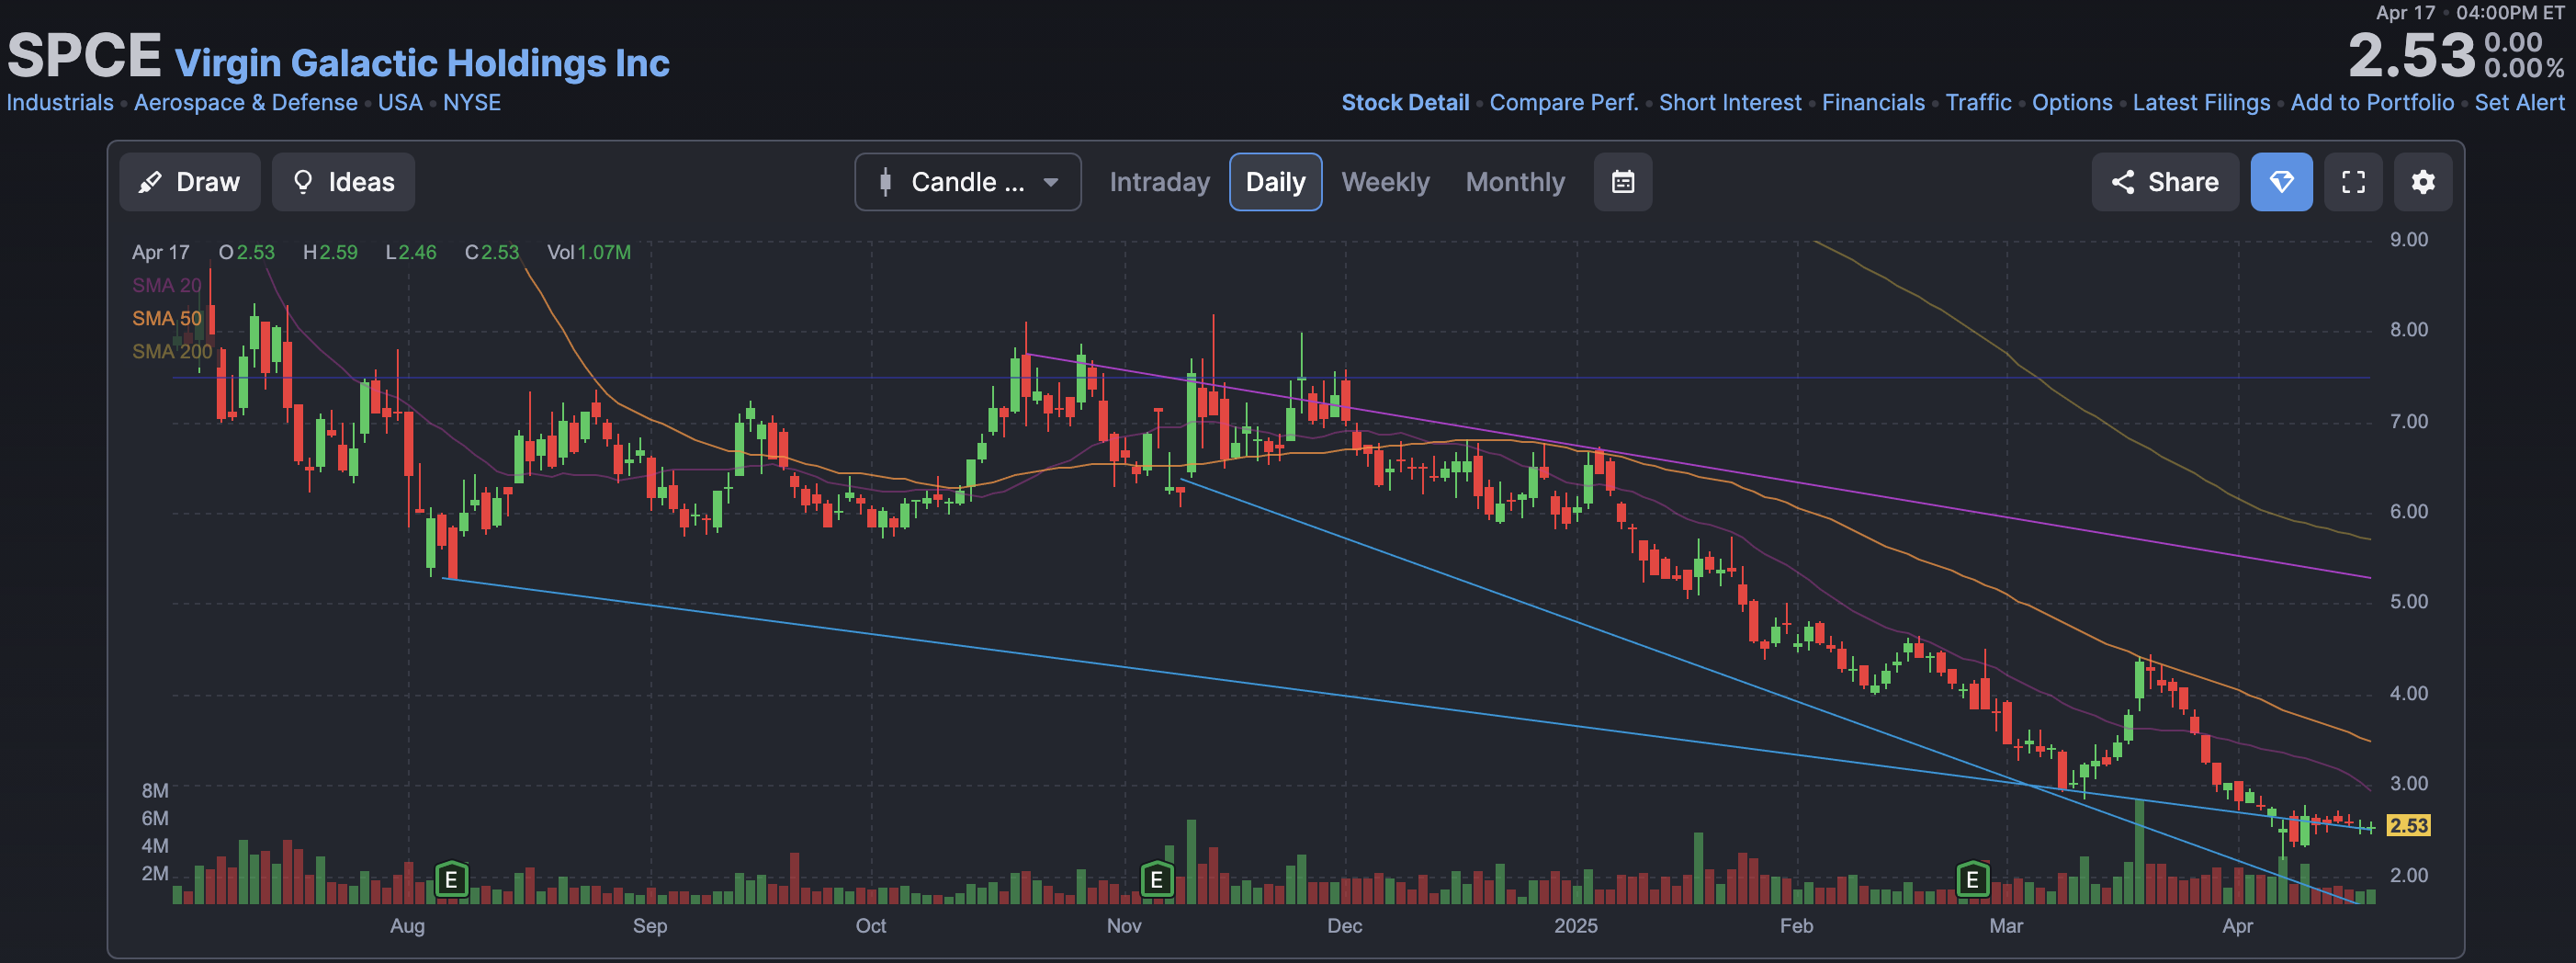2576x963 pixels.
Task: Set Alert for SPCE
Action: click(2519, 103)
